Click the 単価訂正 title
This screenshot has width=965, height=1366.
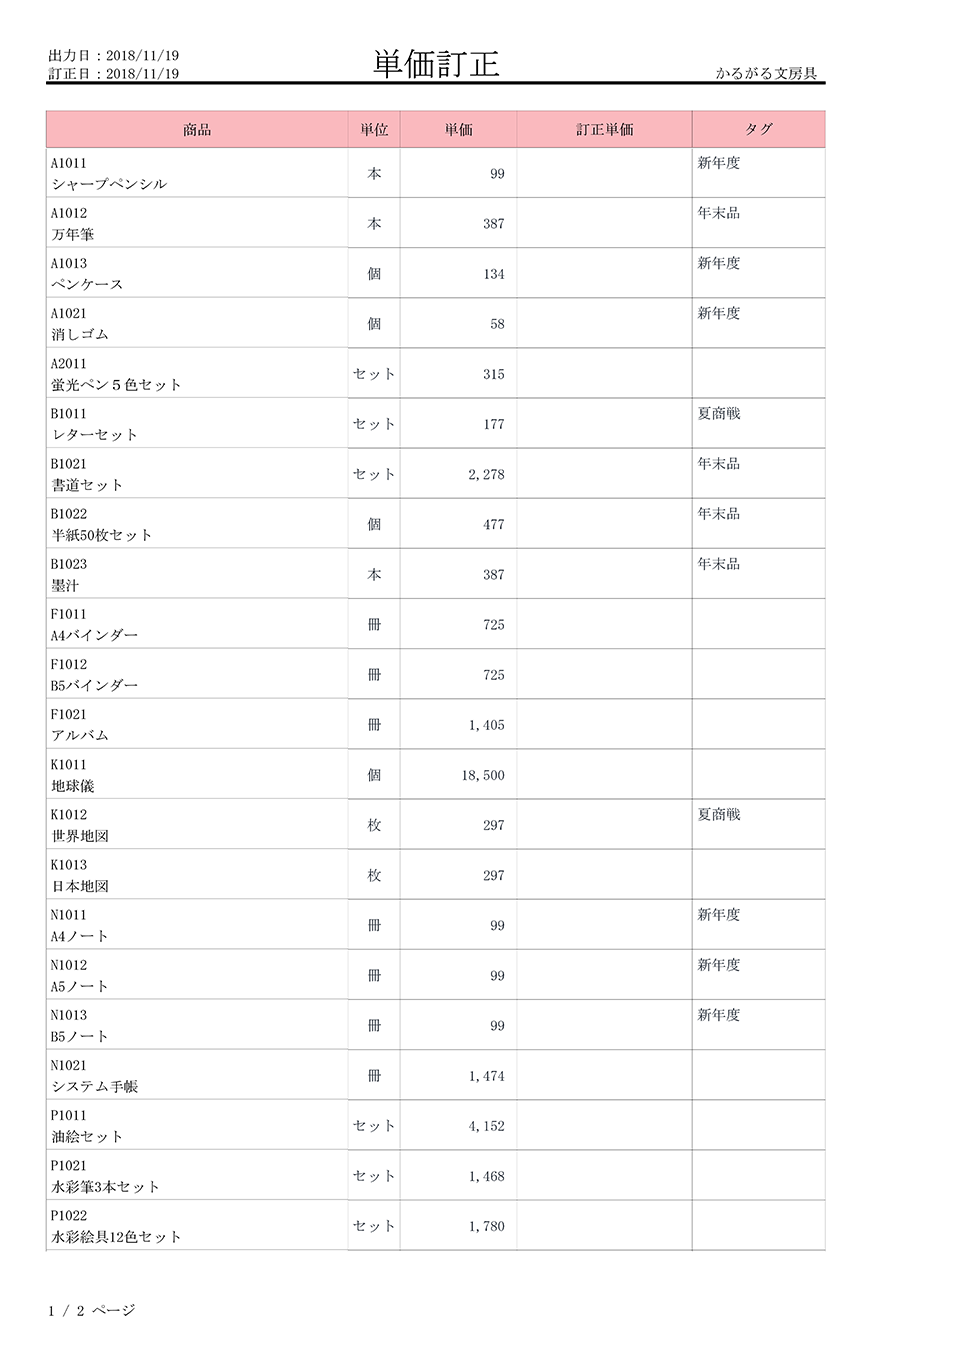coord(436,64)
